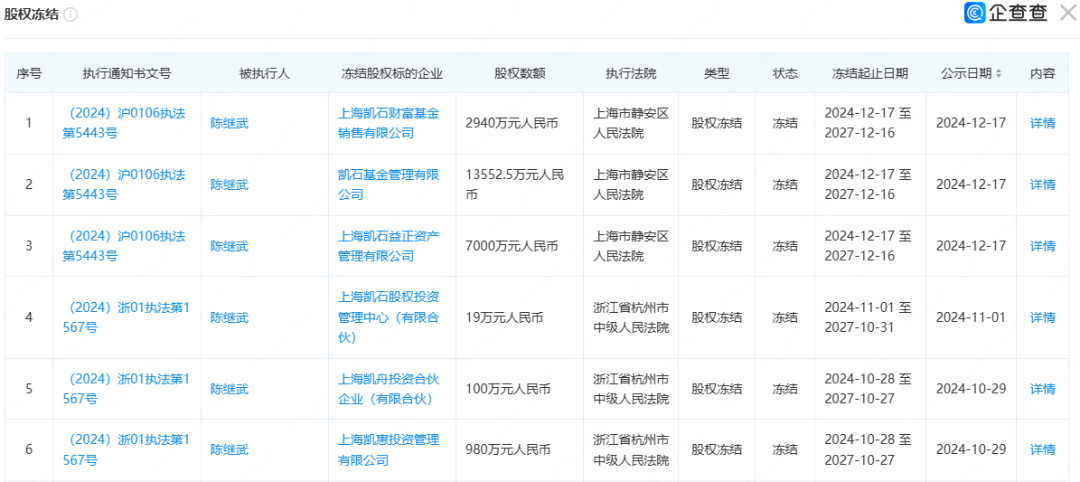The width and height of the screenshot is (1080, 482).
Task: Open 陈继武 profile in row 6
Action: 229,450
